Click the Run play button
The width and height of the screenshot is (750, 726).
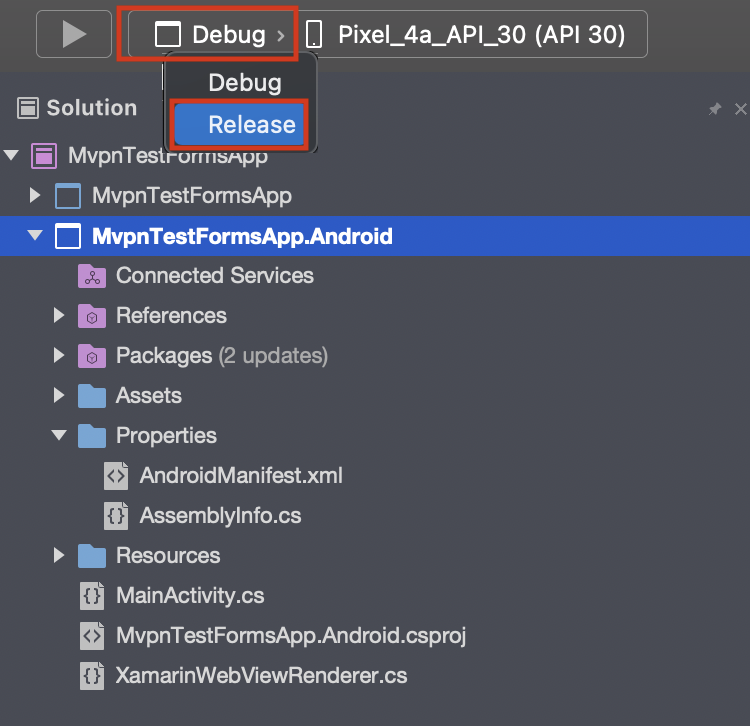74,35
